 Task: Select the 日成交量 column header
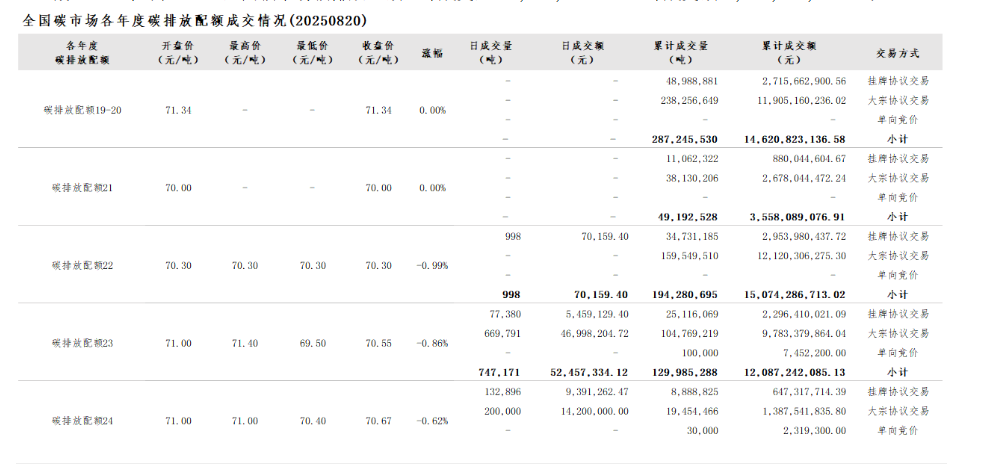pos(490,53)
